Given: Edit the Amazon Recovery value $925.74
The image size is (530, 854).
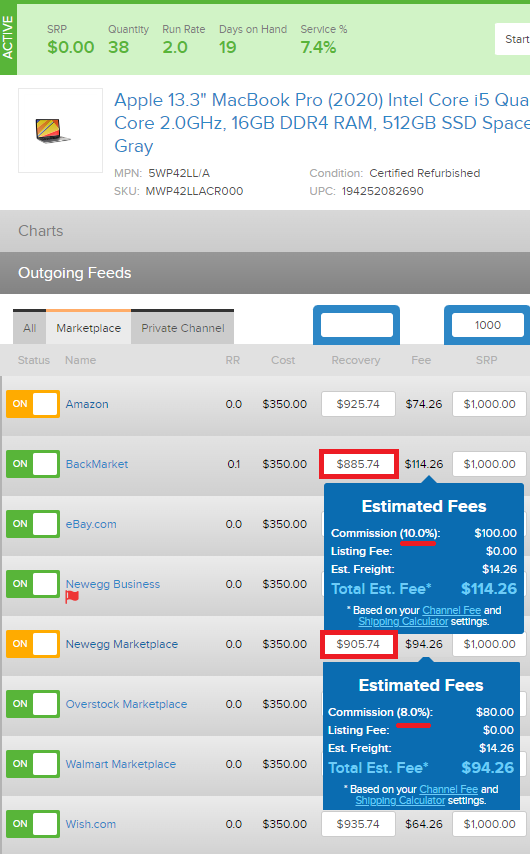Looking at the screenshot, I should click(x=358, y=404).
